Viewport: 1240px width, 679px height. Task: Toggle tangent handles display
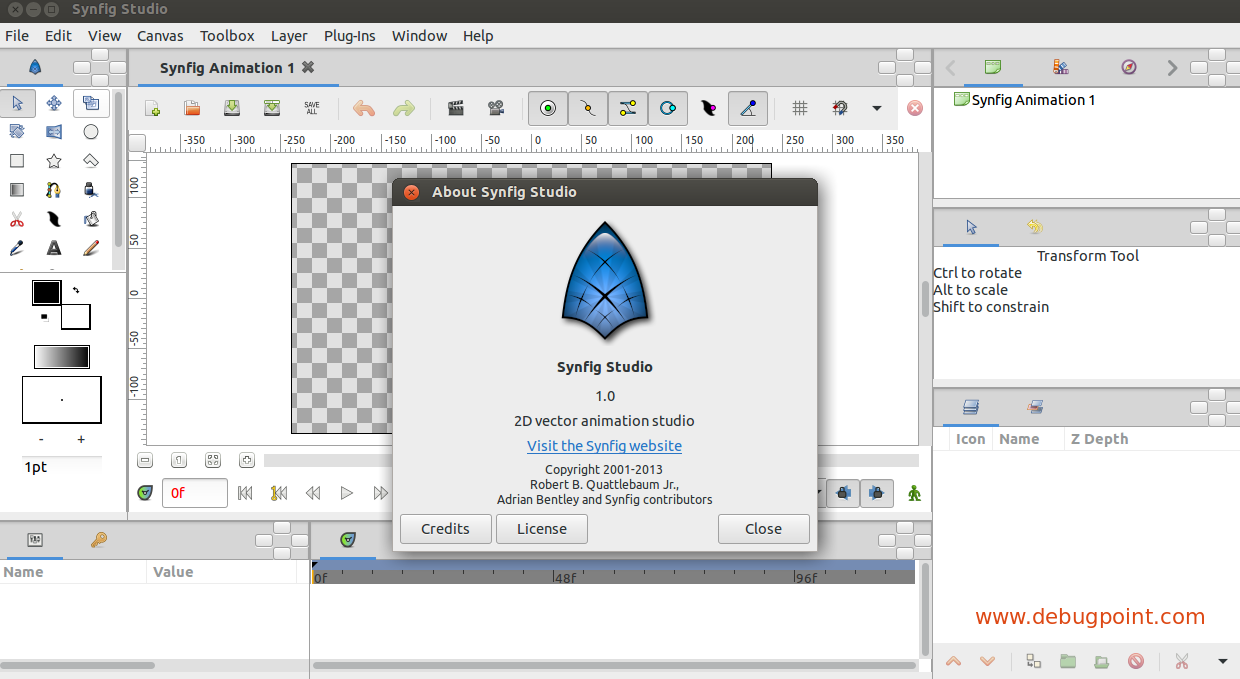tap(628, 108)
